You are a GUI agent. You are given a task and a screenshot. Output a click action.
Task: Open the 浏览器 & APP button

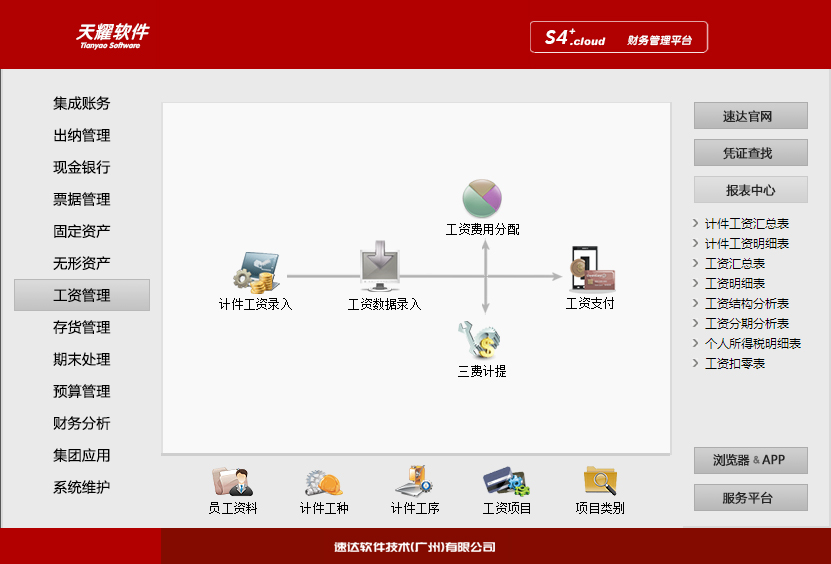click(750, 460)
